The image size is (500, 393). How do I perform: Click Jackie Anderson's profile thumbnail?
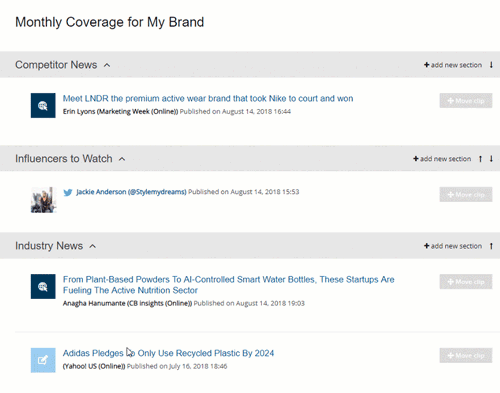click(44, 200)
